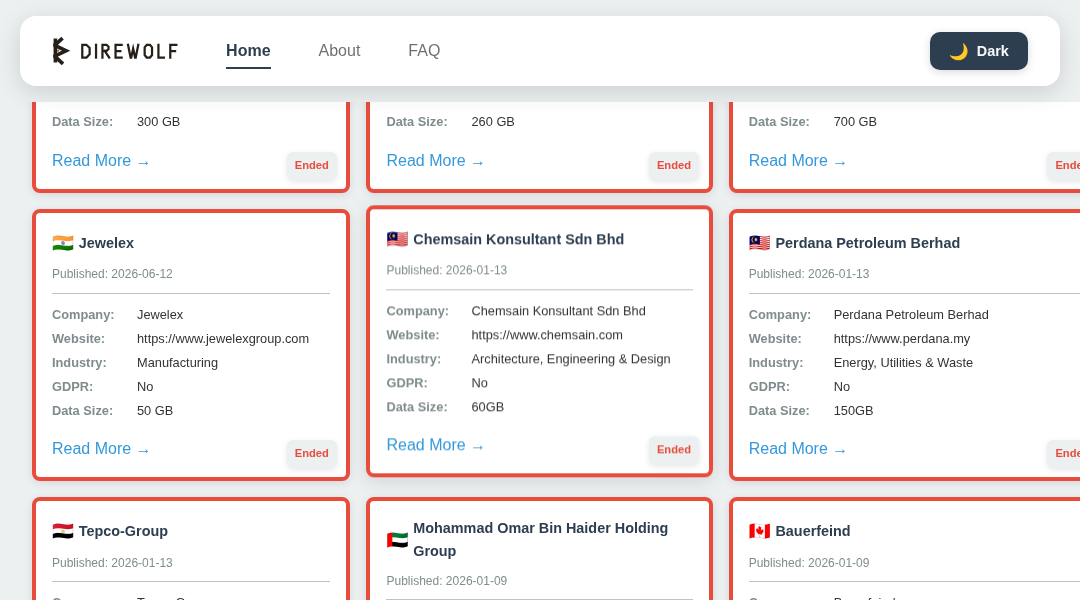The width and height of the screenshot is (1080, 600).
Task: Click https://www.chemsain.com website text
Action: [x=547, y=335]
